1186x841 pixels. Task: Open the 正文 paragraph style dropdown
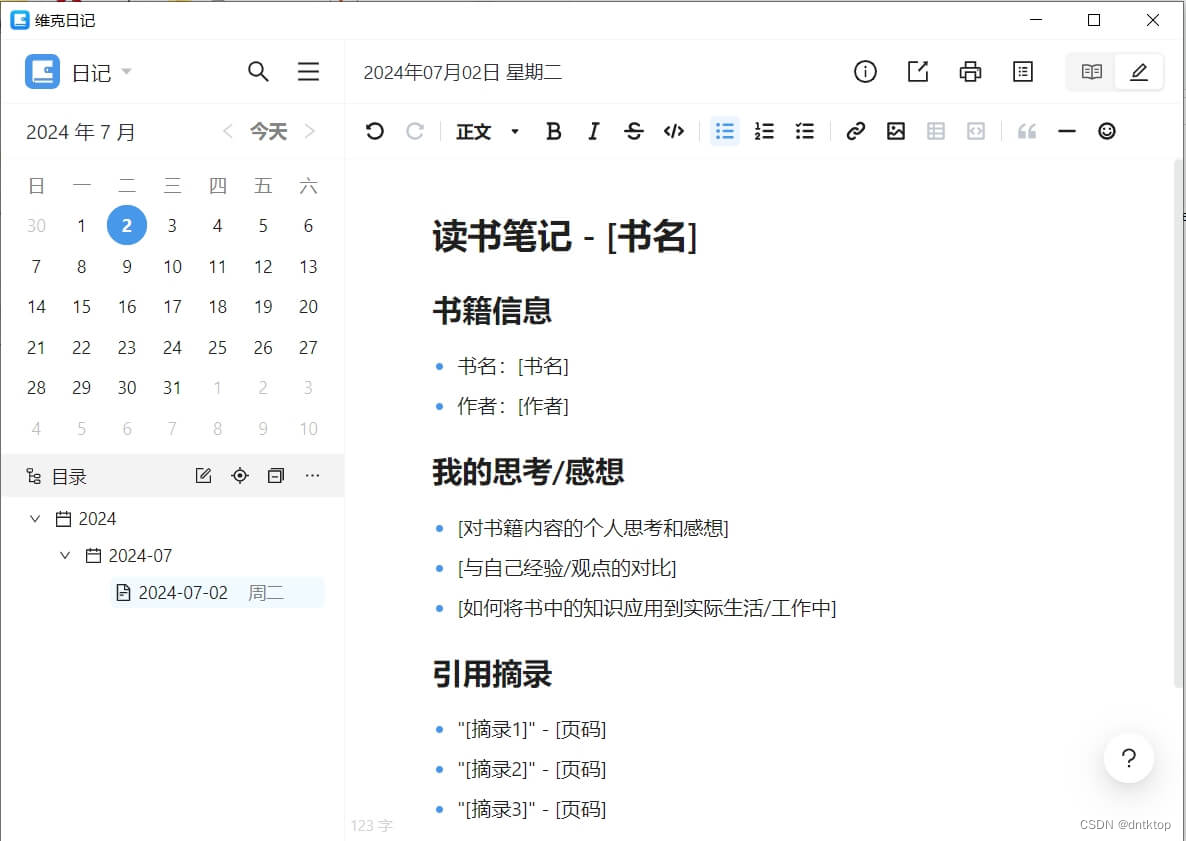pos(487,132)
